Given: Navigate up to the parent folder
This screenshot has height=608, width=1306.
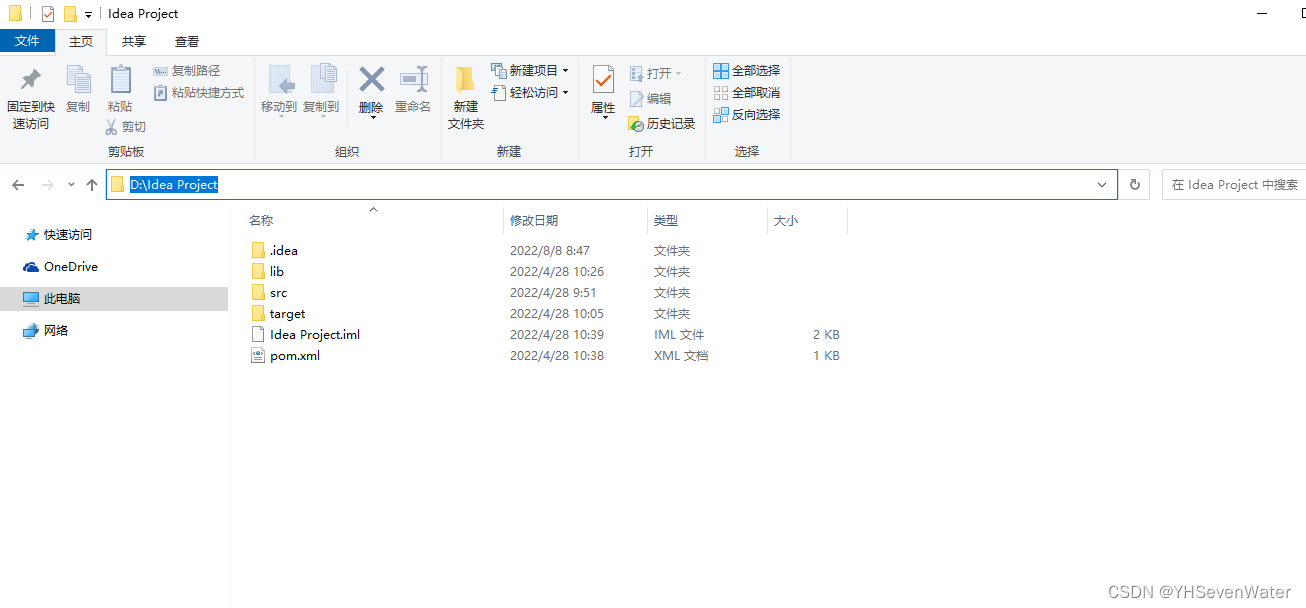Looking at the screenshot, I should 91,184.
